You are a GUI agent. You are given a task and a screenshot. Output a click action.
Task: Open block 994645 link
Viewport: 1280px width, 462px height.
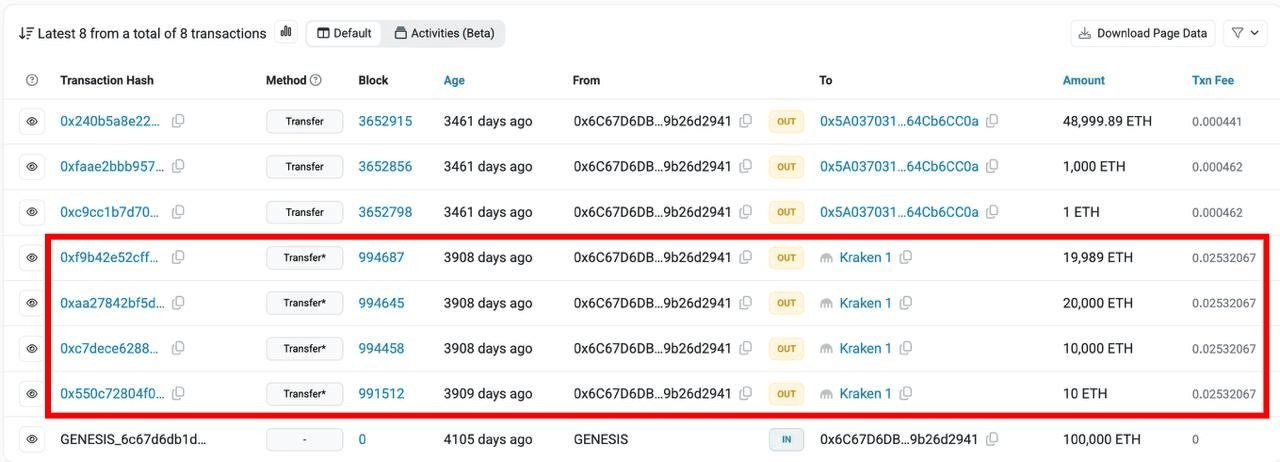click(382, 303)
